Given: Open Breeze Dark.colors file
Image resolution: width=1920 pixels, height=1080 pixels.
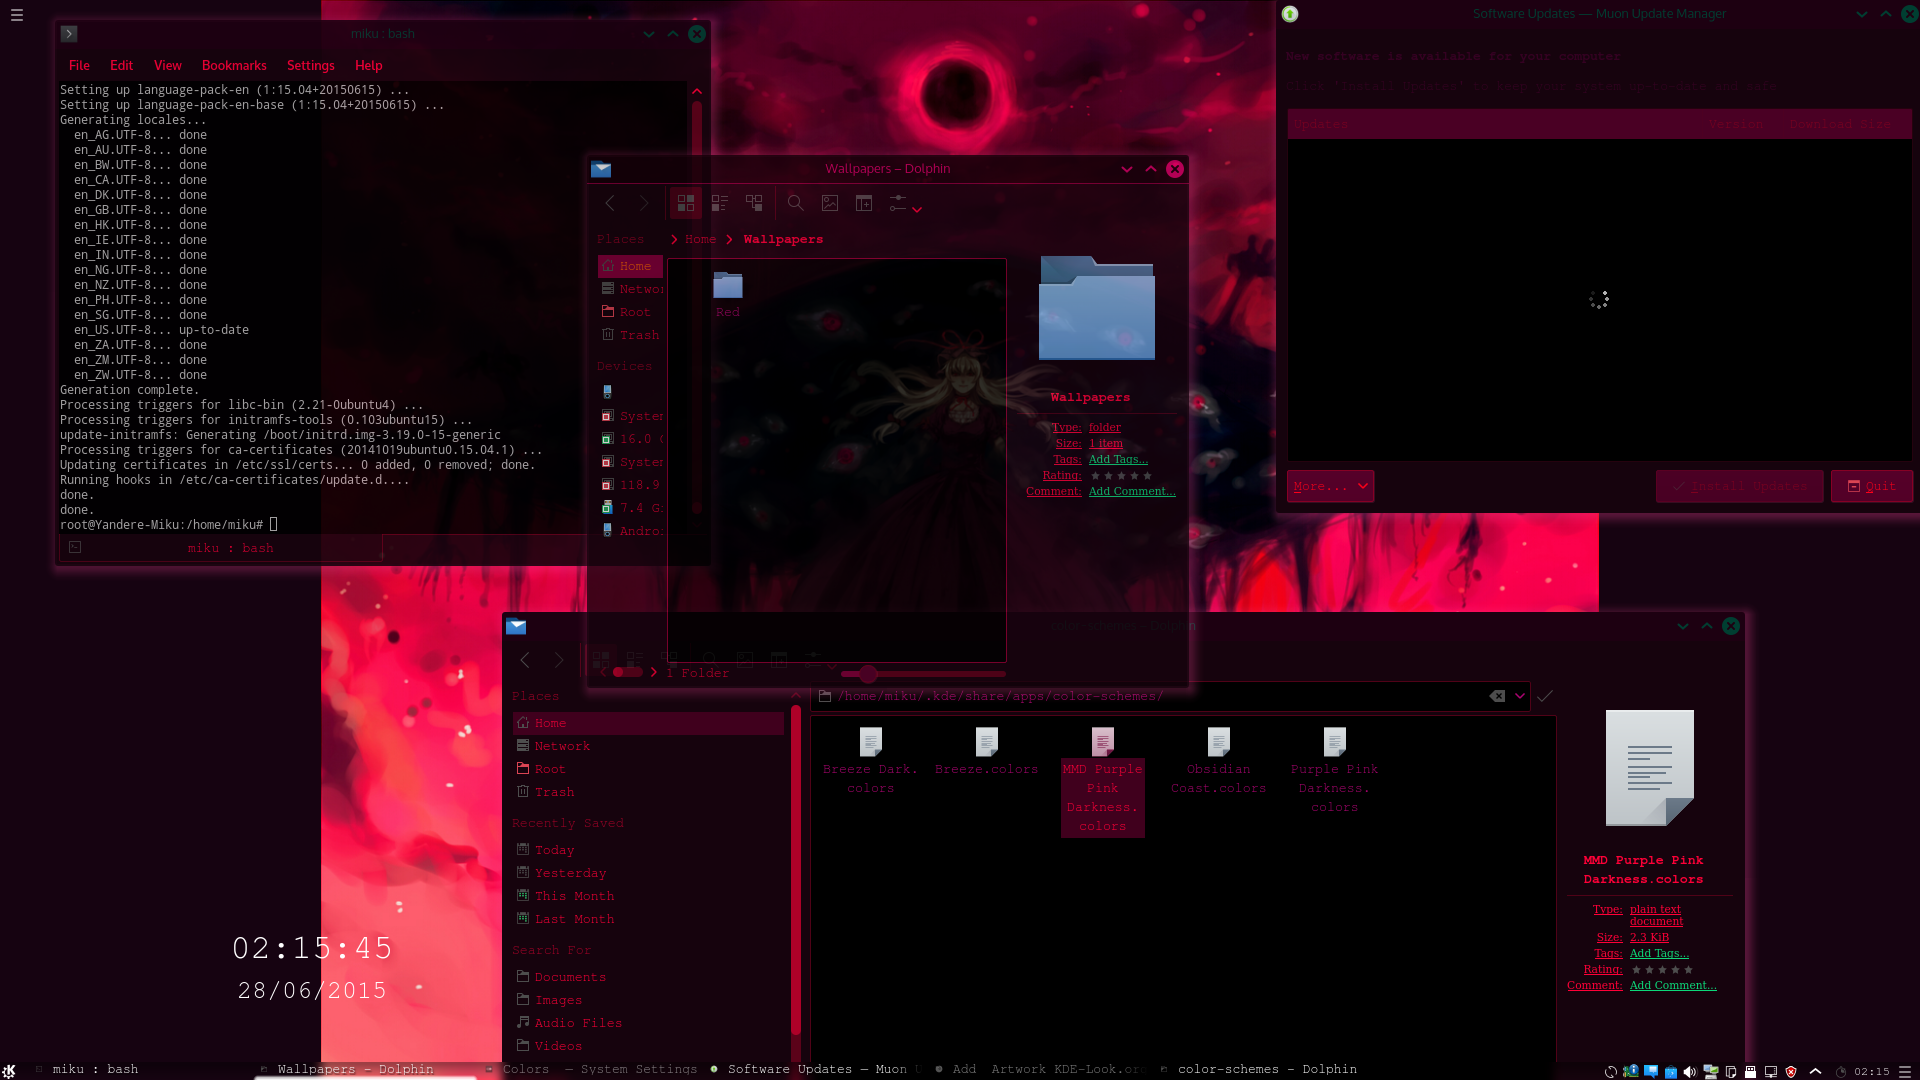Looking at the screenshot, I should click(x=870, y=761).
